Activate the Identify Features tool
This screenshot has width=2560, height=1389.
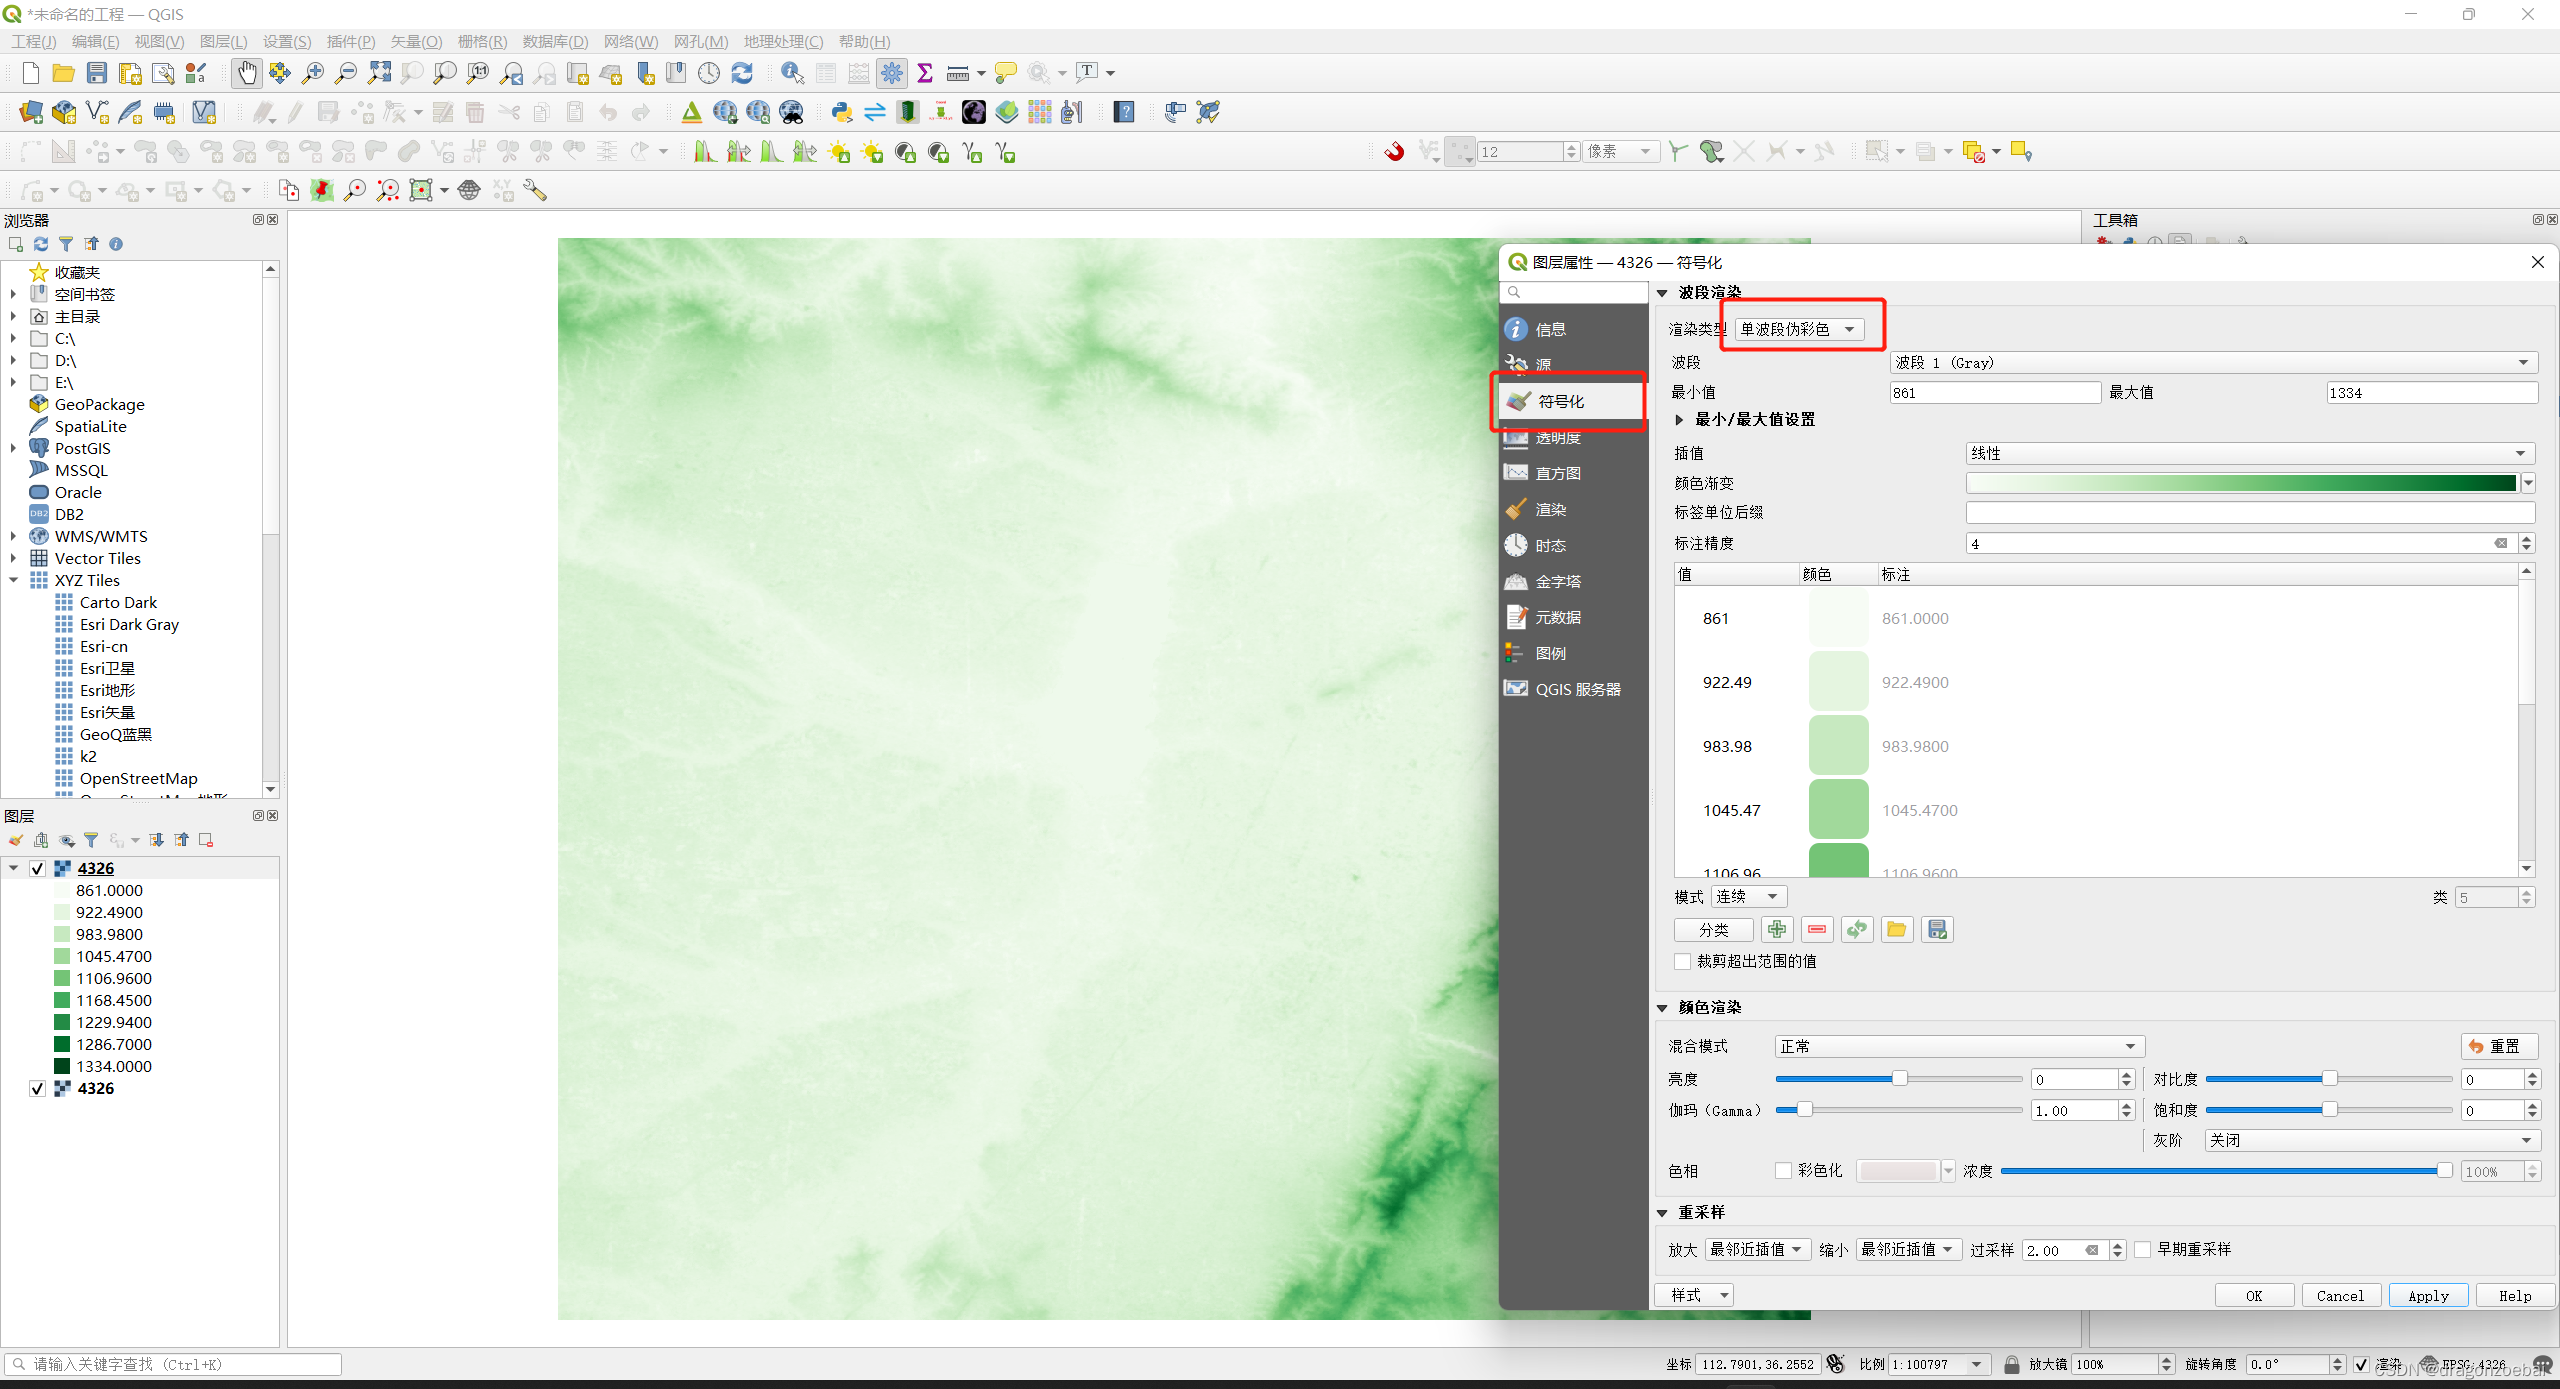tap(791, 72)
